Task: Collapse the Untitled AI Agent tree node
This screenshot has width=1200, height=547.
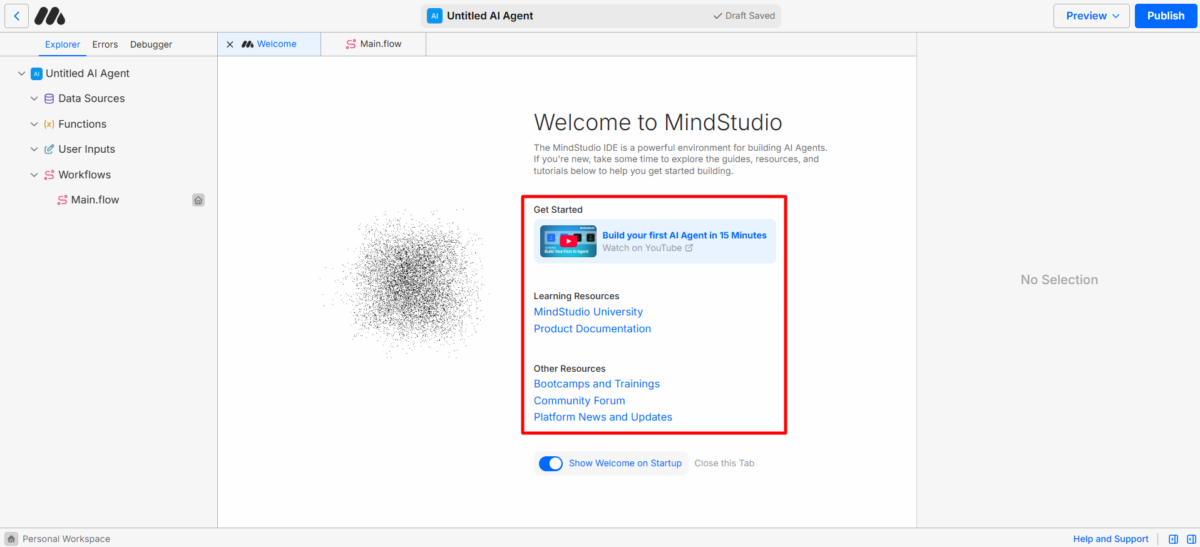Action: (x=22, y=74)
